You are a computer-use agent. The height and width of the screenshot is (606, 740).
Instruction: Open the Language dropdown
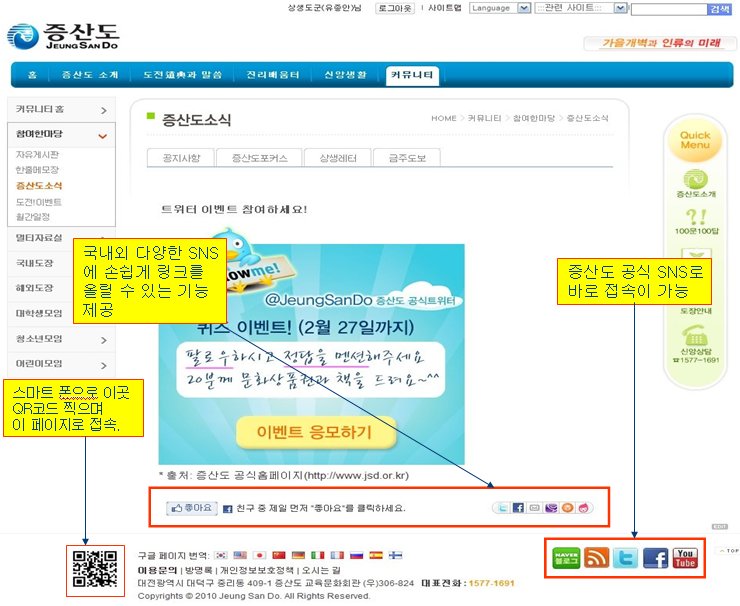[500, 8]
